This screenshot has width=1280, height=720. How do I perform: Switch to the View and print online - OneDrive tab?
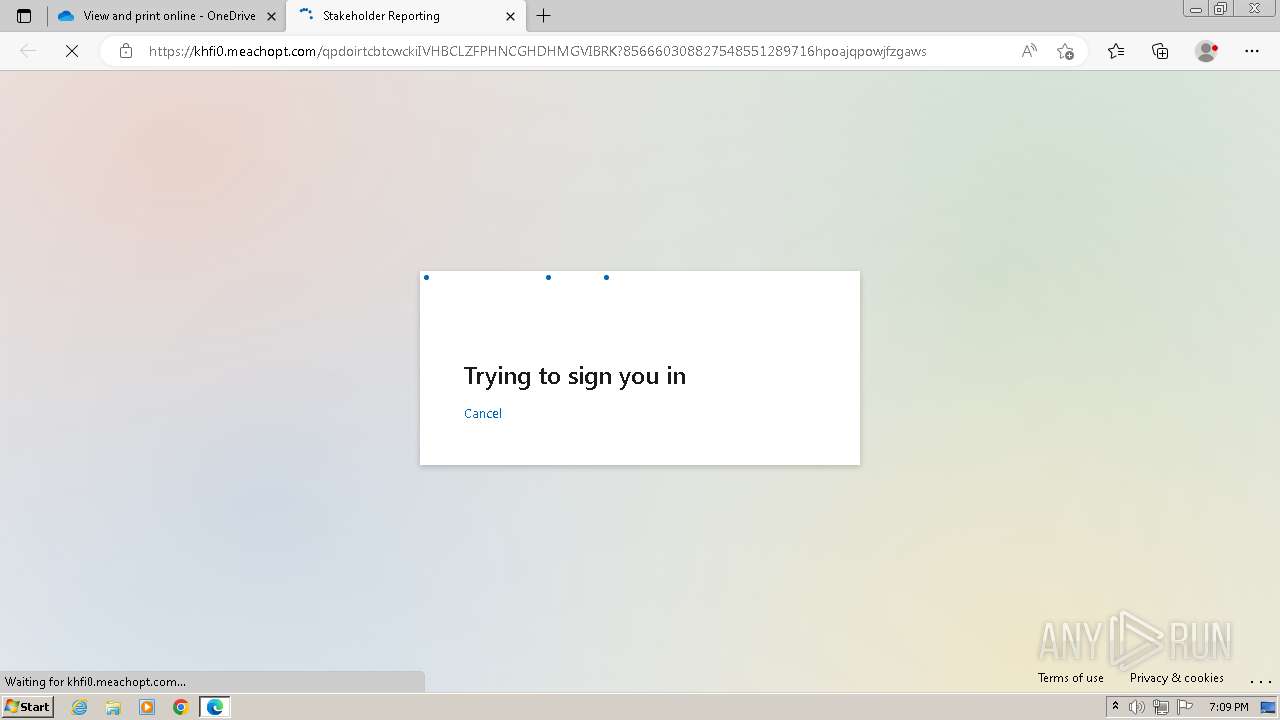[167, 16]
